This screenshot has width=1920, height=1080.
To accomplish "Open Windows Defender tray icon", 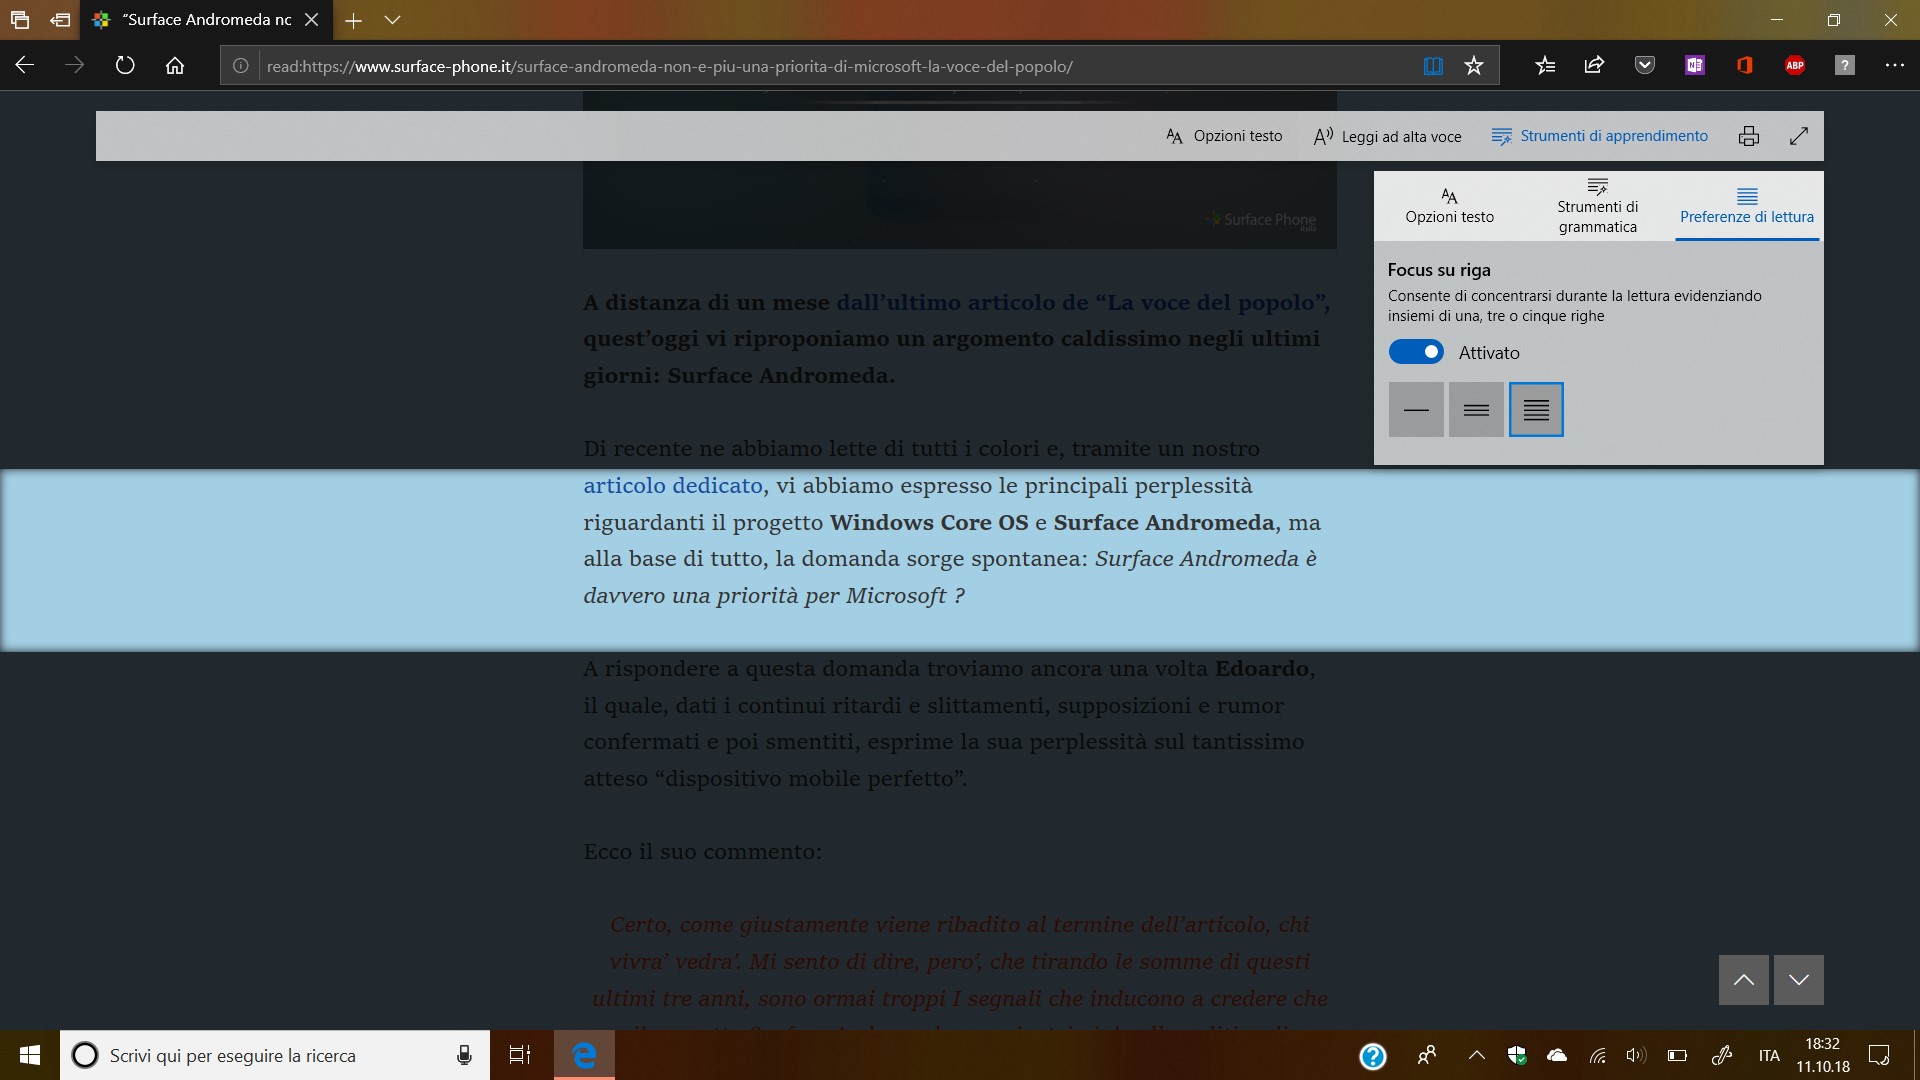I will click(1517, 1055).
